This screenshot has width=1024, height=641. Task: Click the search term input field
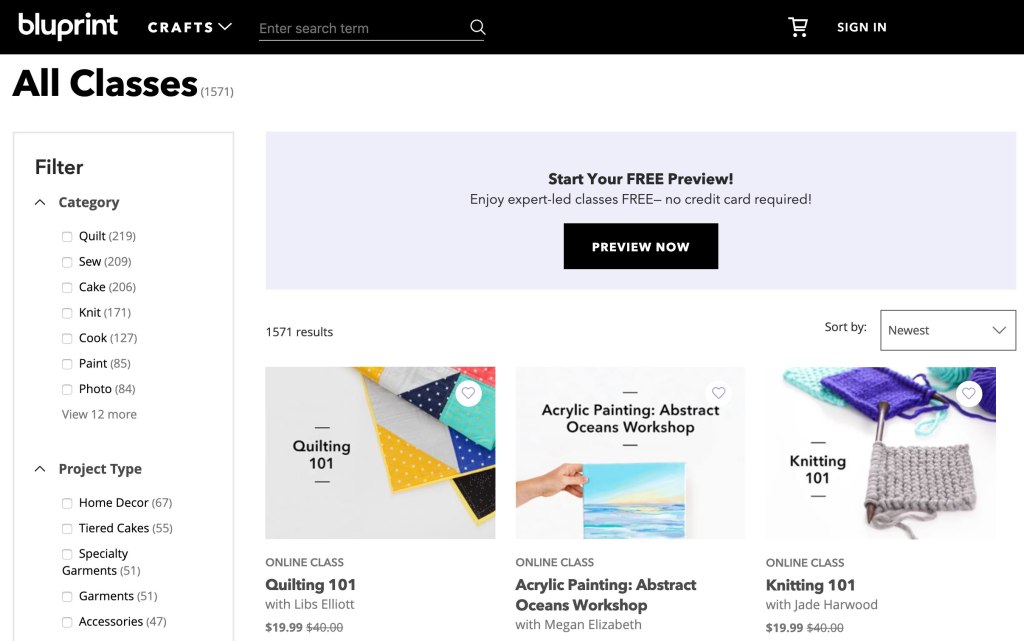(x=360, y=28)
